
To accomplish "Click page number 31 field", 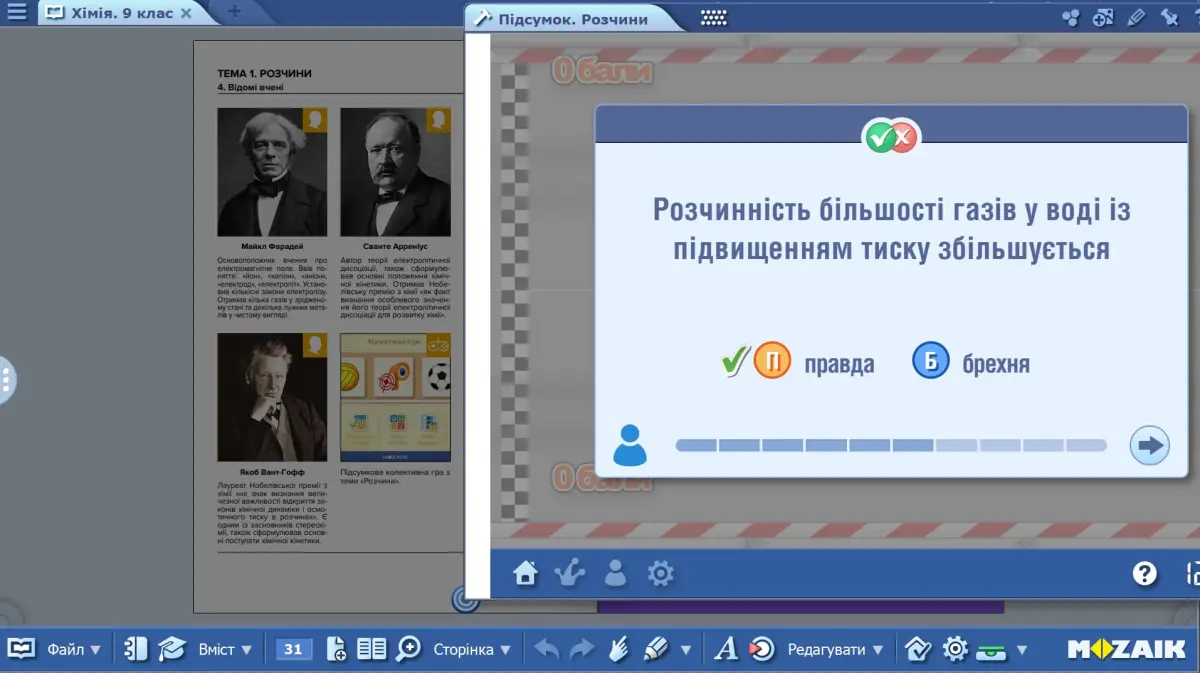I will pyautogui.click(x=293, y=649).
